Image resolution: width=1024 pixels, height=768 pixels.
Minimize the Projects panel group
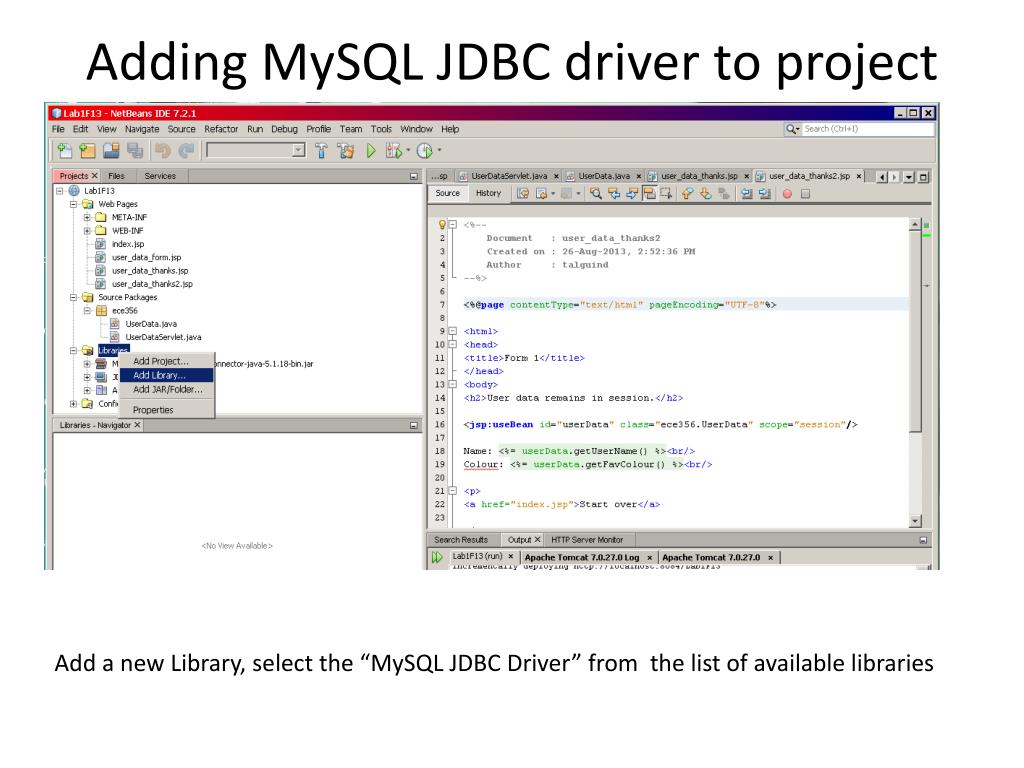pos(413,176)
